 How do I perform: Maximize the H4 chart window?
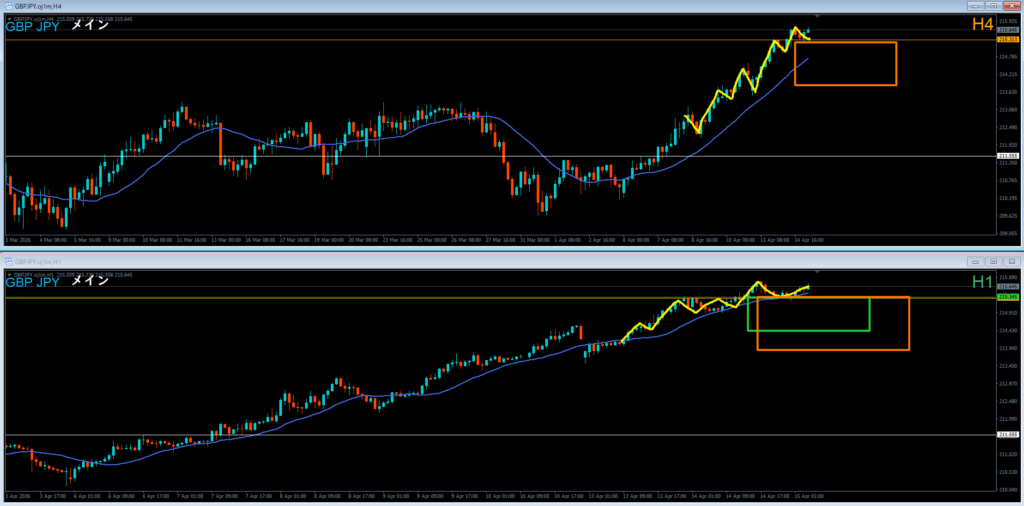991,6
